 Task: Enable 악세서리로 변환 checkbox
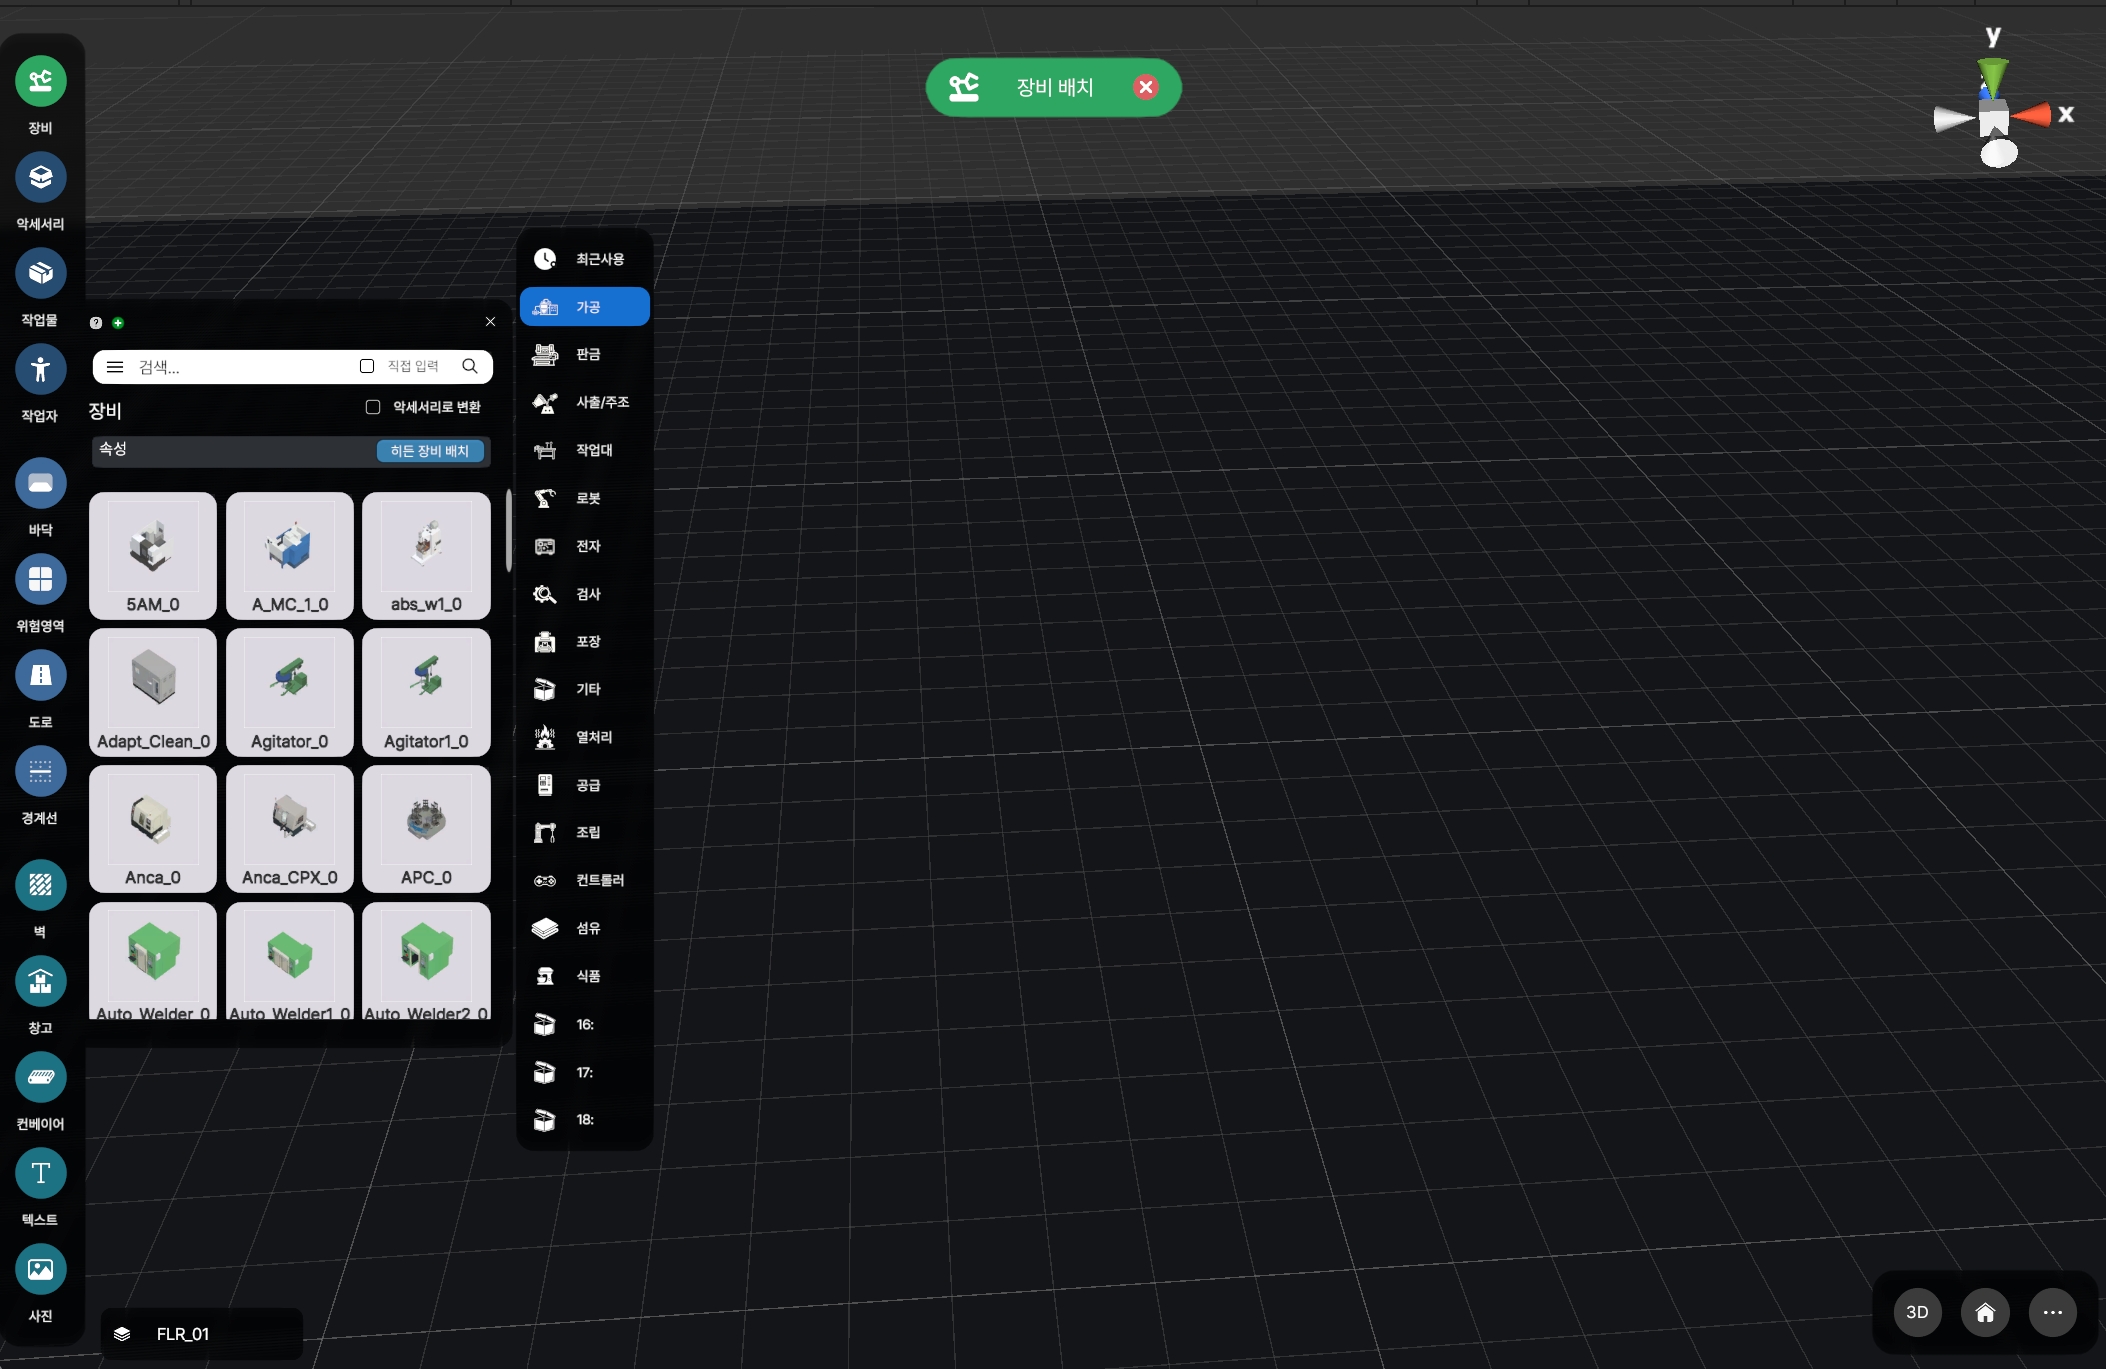pos(373,407)
